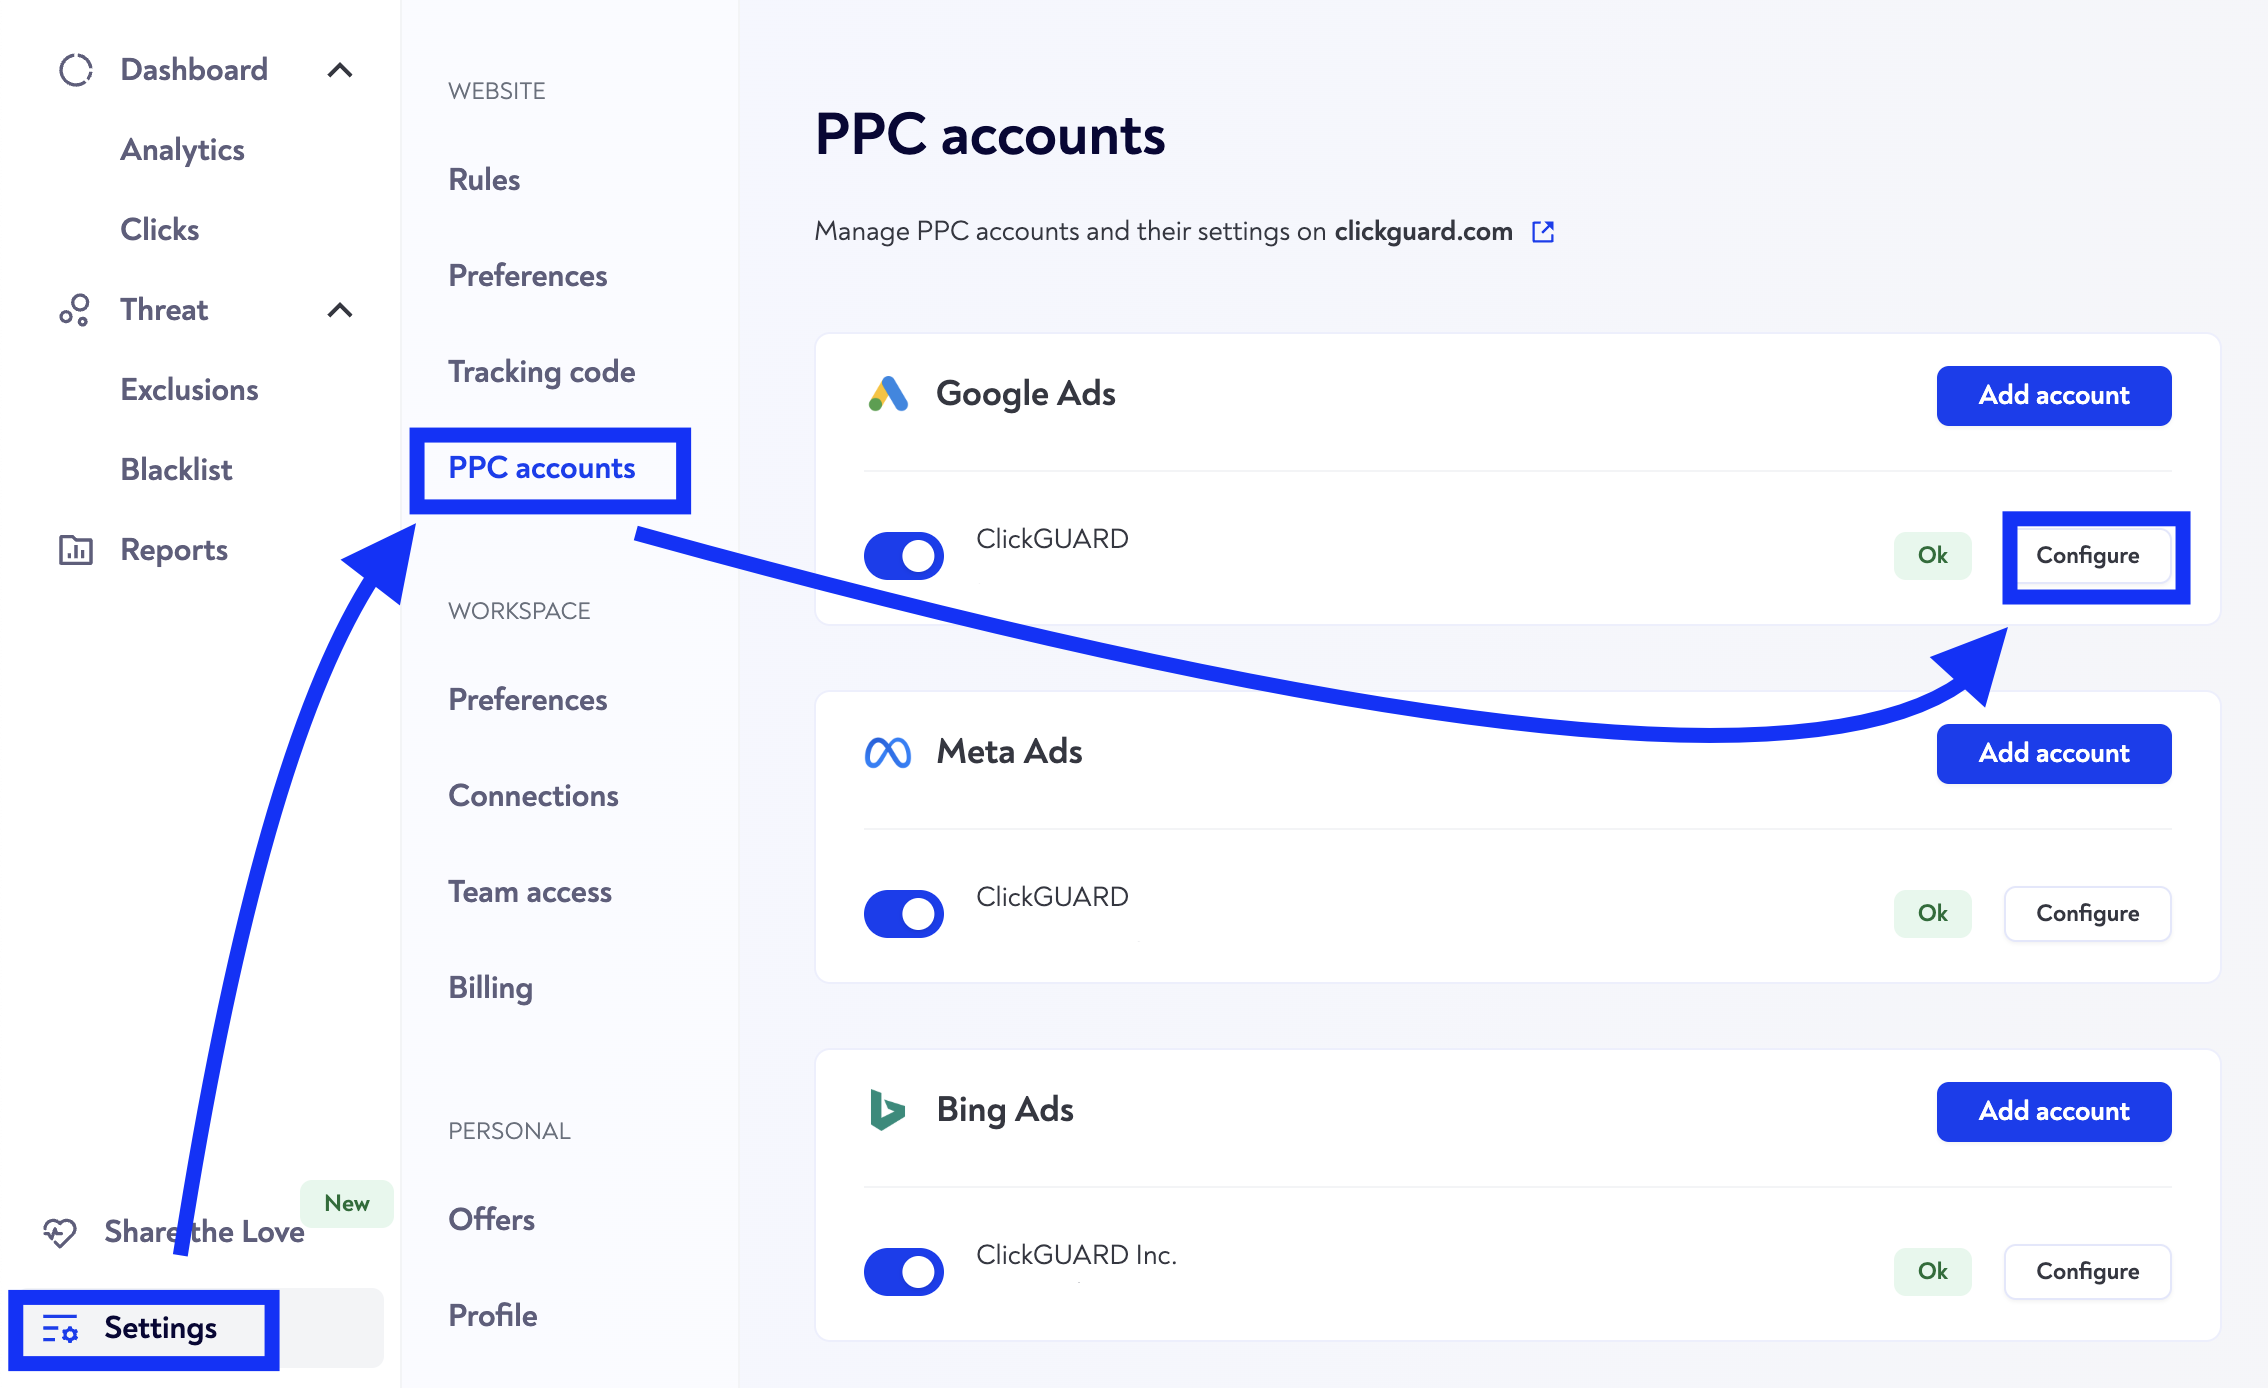Open Tracking code settings
Image resolution: width=2268 pixels, height=1388 pixels.
tap(541, 372)
